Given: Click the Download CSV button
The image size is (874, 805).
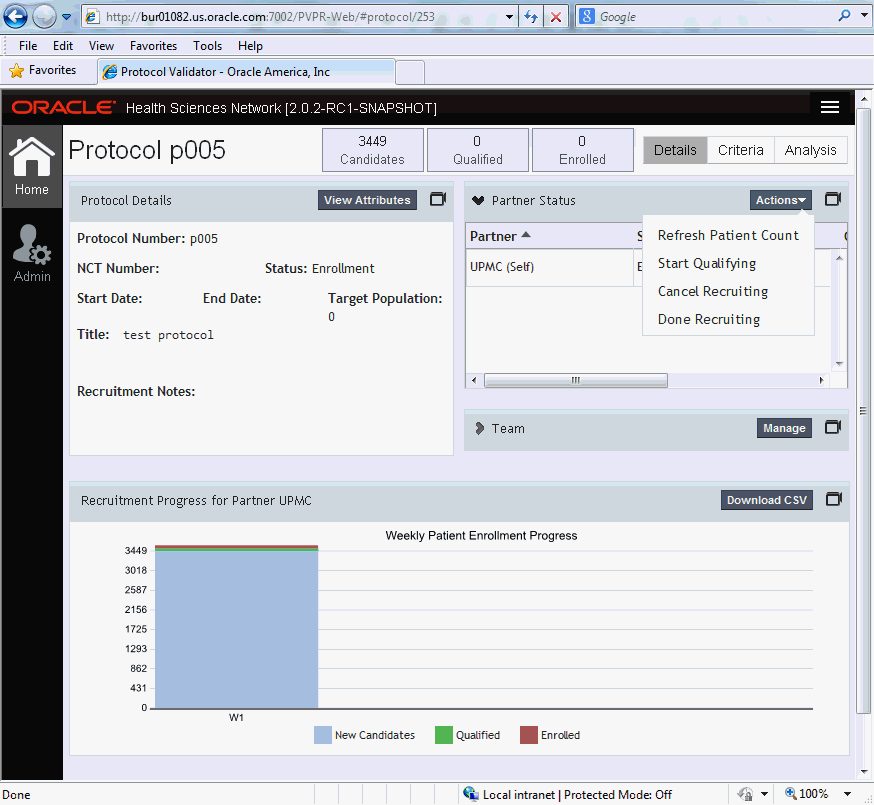Looking at the screenshot, I should point(766,500).
